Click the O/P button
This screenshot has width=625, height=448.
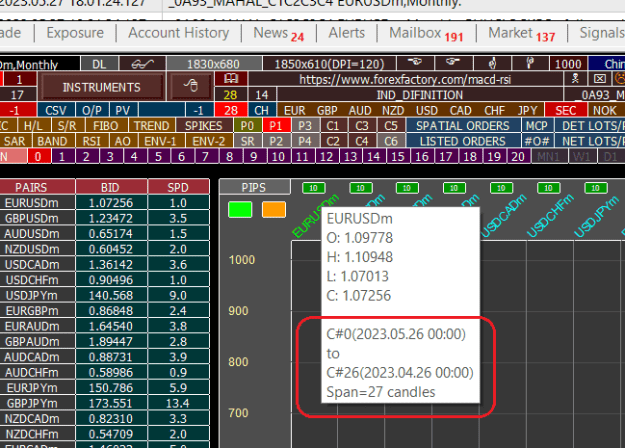coord(92,110)
